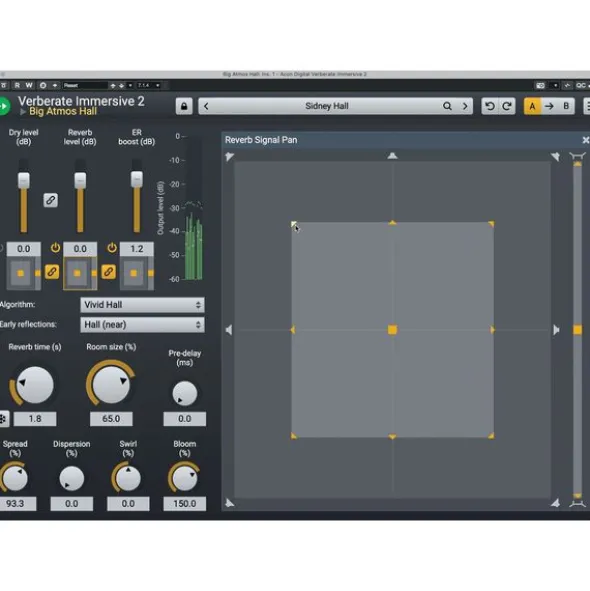Open the reverb signal pan thumbnail
The width and height of the screenshot is (590, 591).
coord(80,273)
